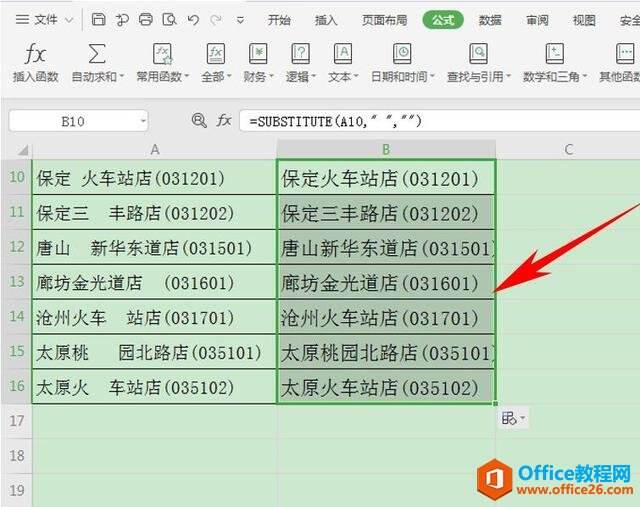Click the Print icon
Image resolution: width=640 pixels, height=507 pixels.
coord(146,20)
